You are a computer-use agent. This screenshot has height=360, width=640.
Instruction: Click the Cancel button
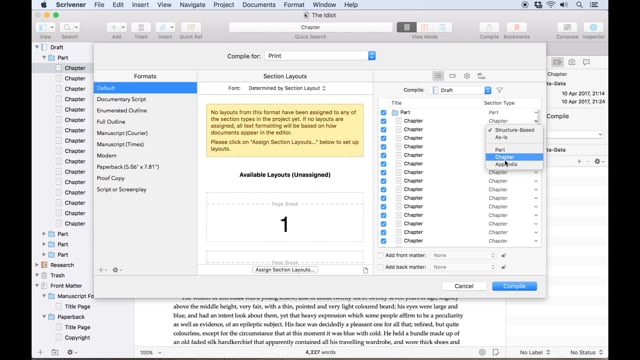coord(464,286)
